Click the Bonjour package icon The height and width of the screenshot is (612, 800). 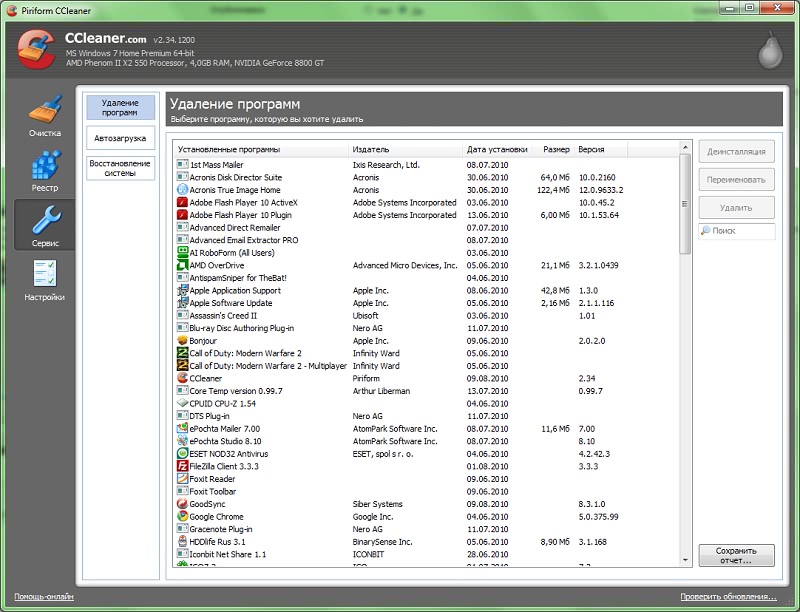click(182, 341)
